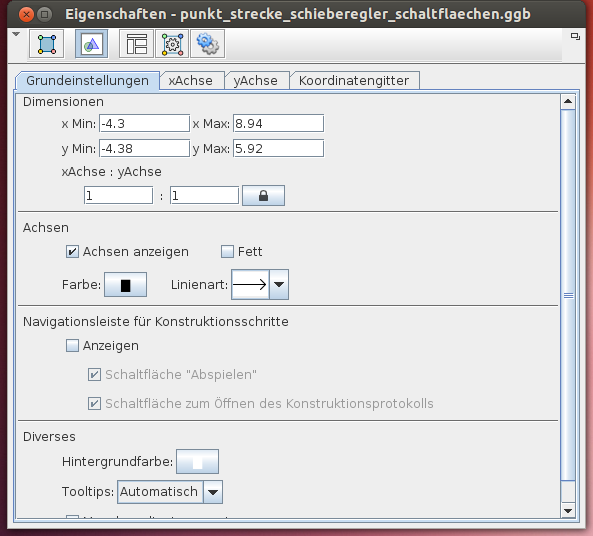The width and height of the screenshot is (593, 536).
Task: Disable the Achsen anzeigen checkbox
Action: coord(72,252)
